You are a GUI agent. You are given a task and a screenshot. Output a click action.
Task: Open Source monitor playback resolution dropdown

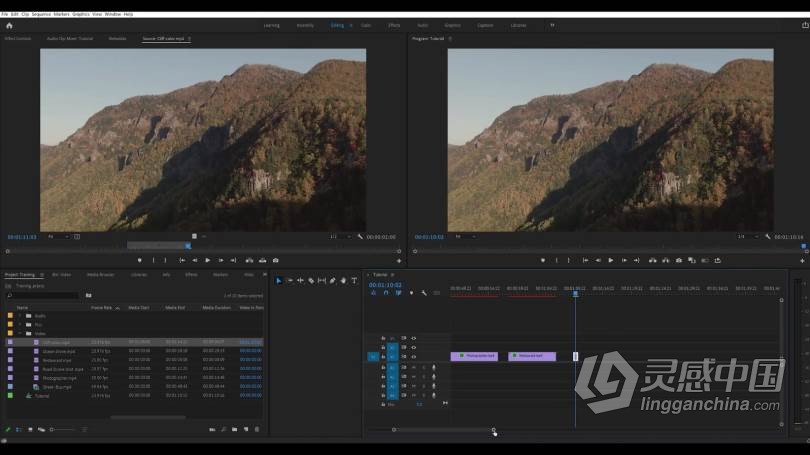click(341, 237)
